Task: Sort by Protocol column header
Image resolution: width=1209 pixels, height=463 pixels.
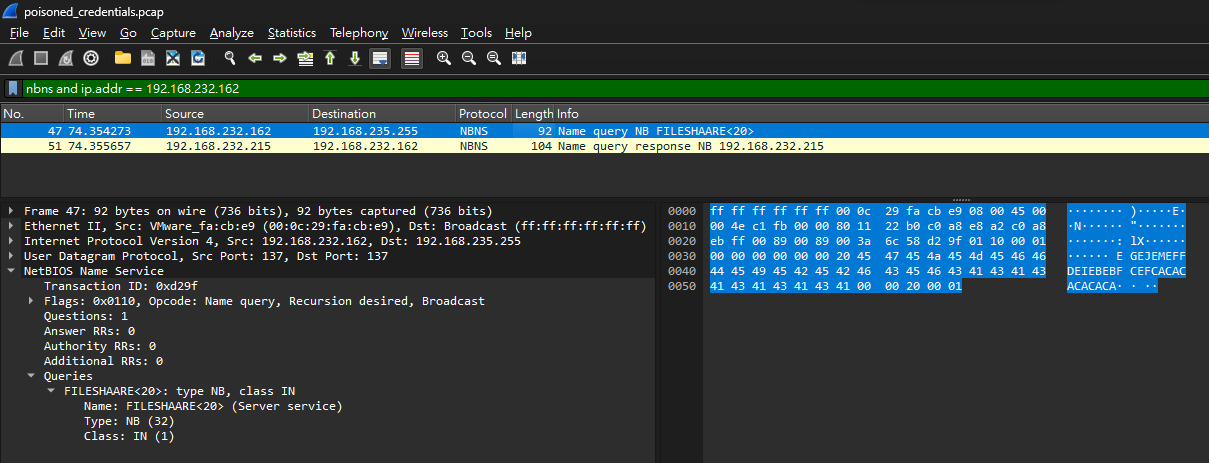Action: 483,114
